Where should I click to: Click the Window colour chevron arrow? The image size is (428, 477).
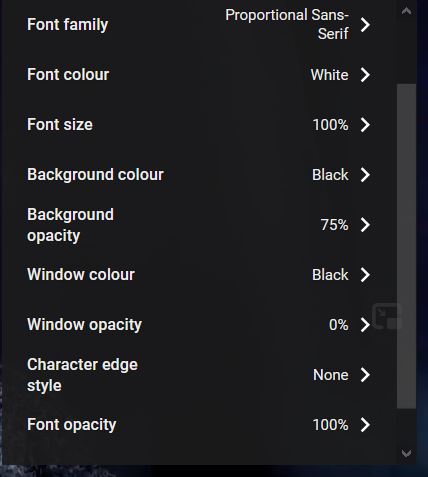365,275
